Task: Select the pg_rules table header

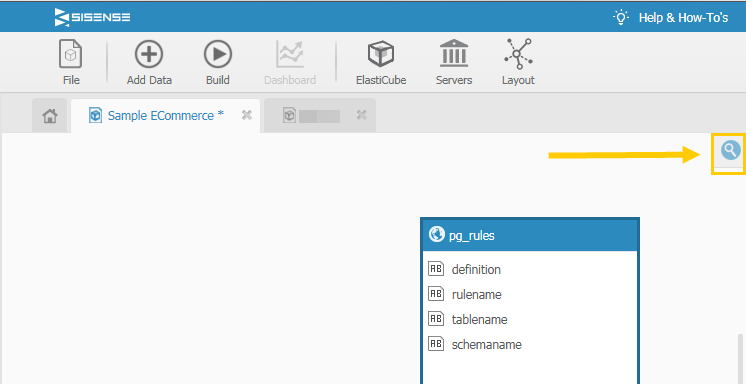Action: point(530,236)
